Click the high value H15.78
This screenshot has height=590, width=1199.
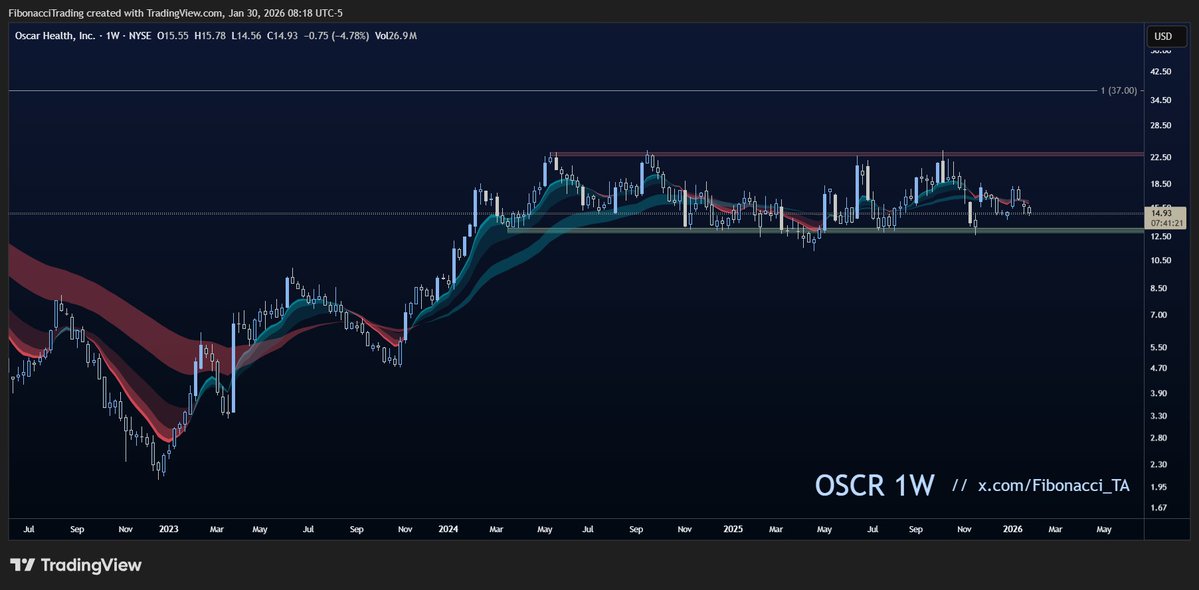pos(210,36)
